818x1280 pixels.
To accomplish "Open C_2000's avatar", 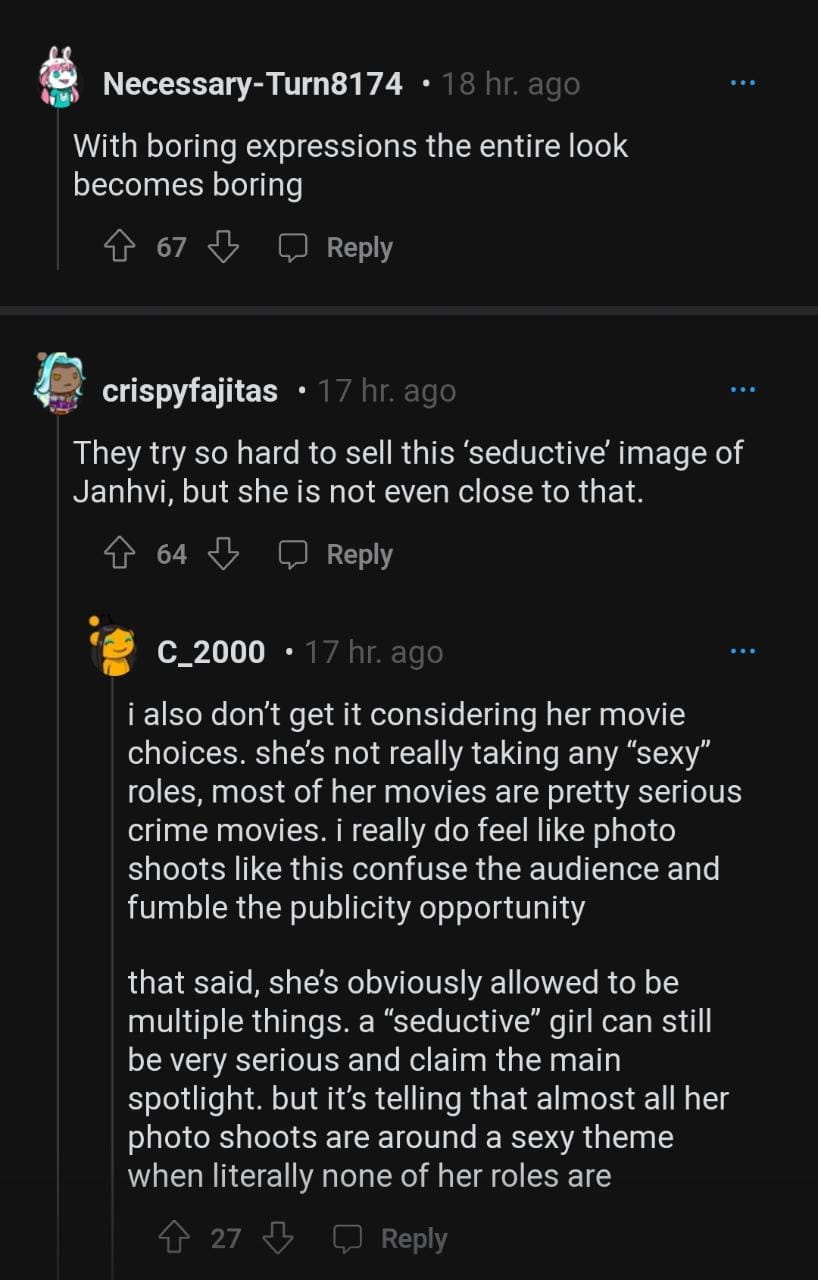I will pos(113,649).
